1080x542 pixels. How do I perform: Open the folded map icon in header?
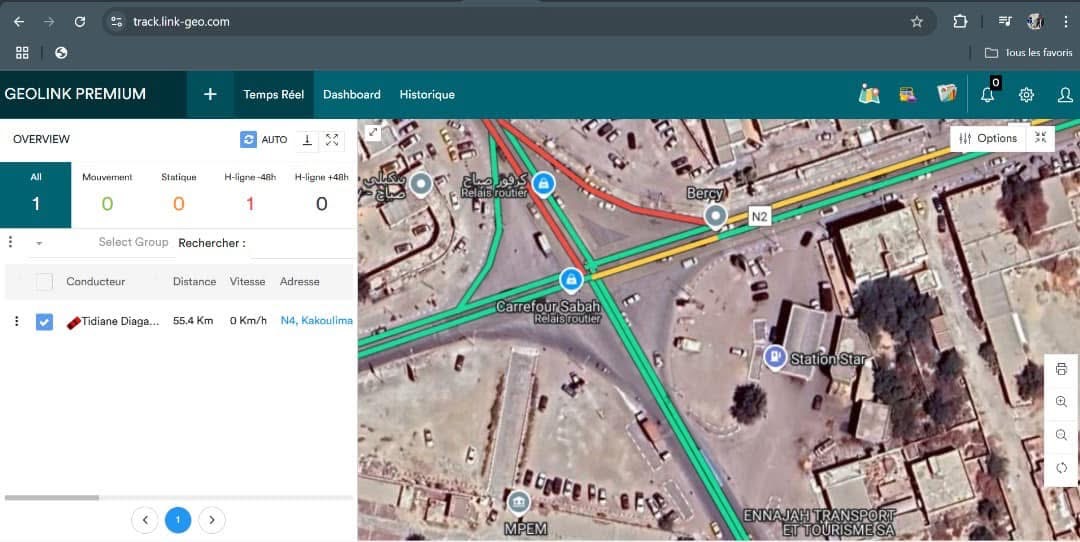[x=947, y=94]
